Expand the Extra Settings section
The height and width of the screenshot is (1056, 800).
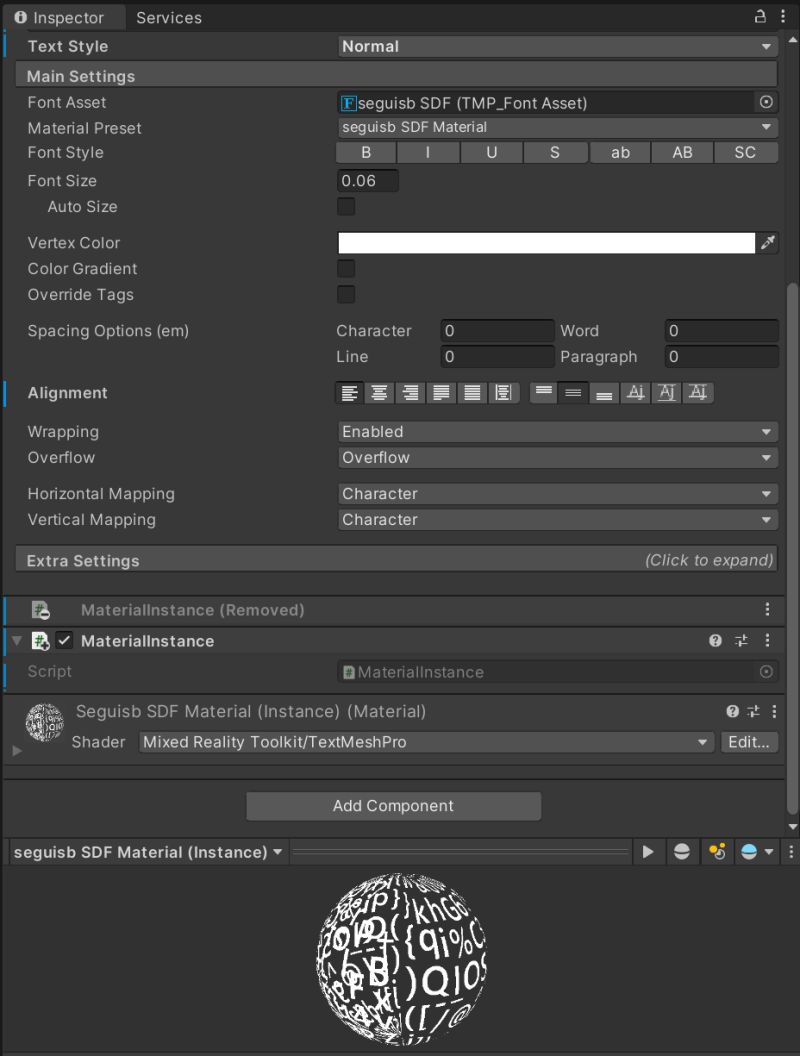tap(395, 560)
